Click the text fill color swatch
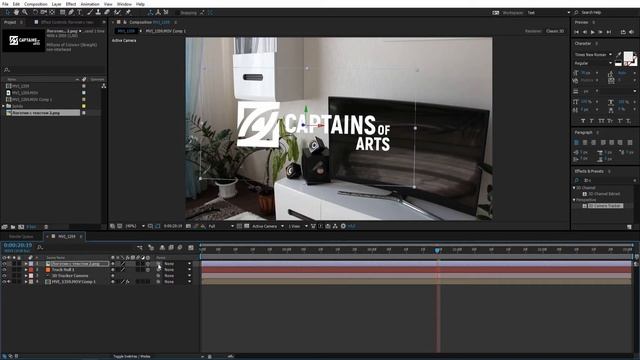640x360 pixels. click(x=628, y=56)
